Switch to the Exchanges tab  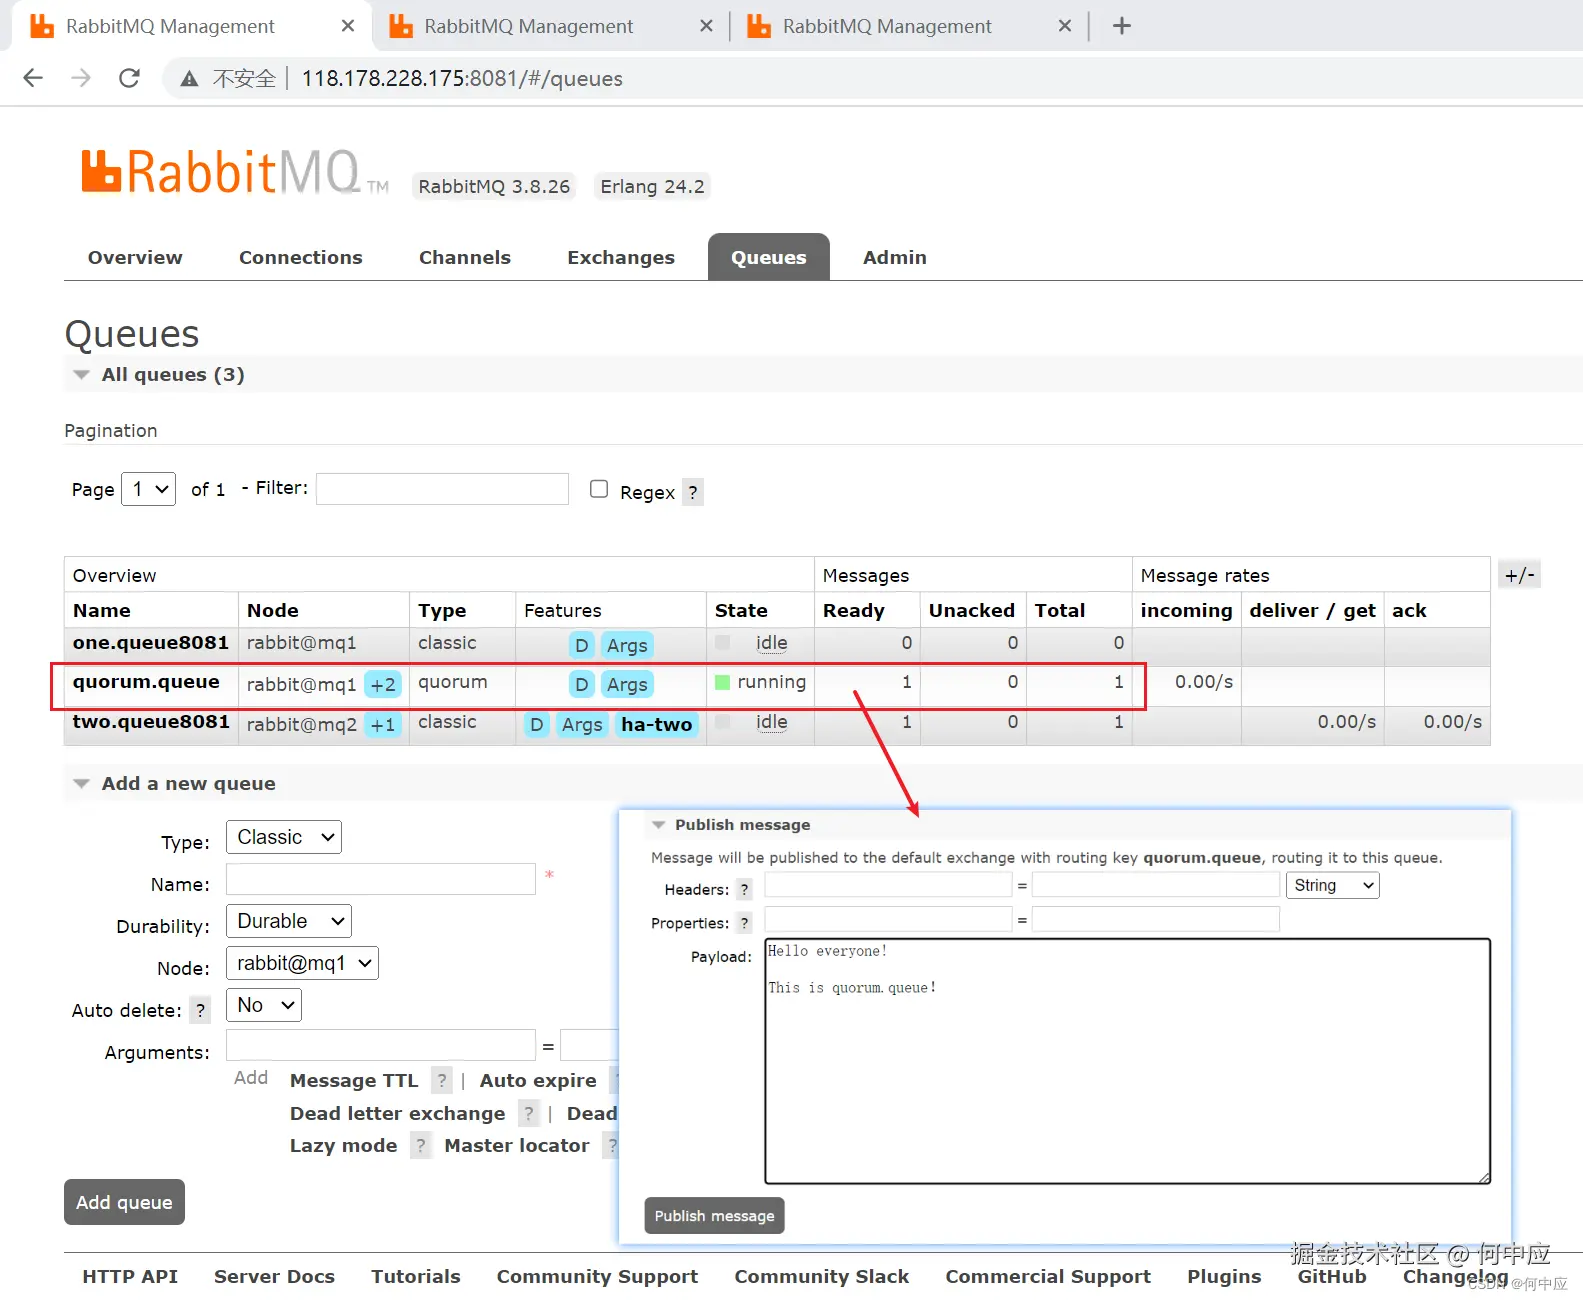coord(621,257)
